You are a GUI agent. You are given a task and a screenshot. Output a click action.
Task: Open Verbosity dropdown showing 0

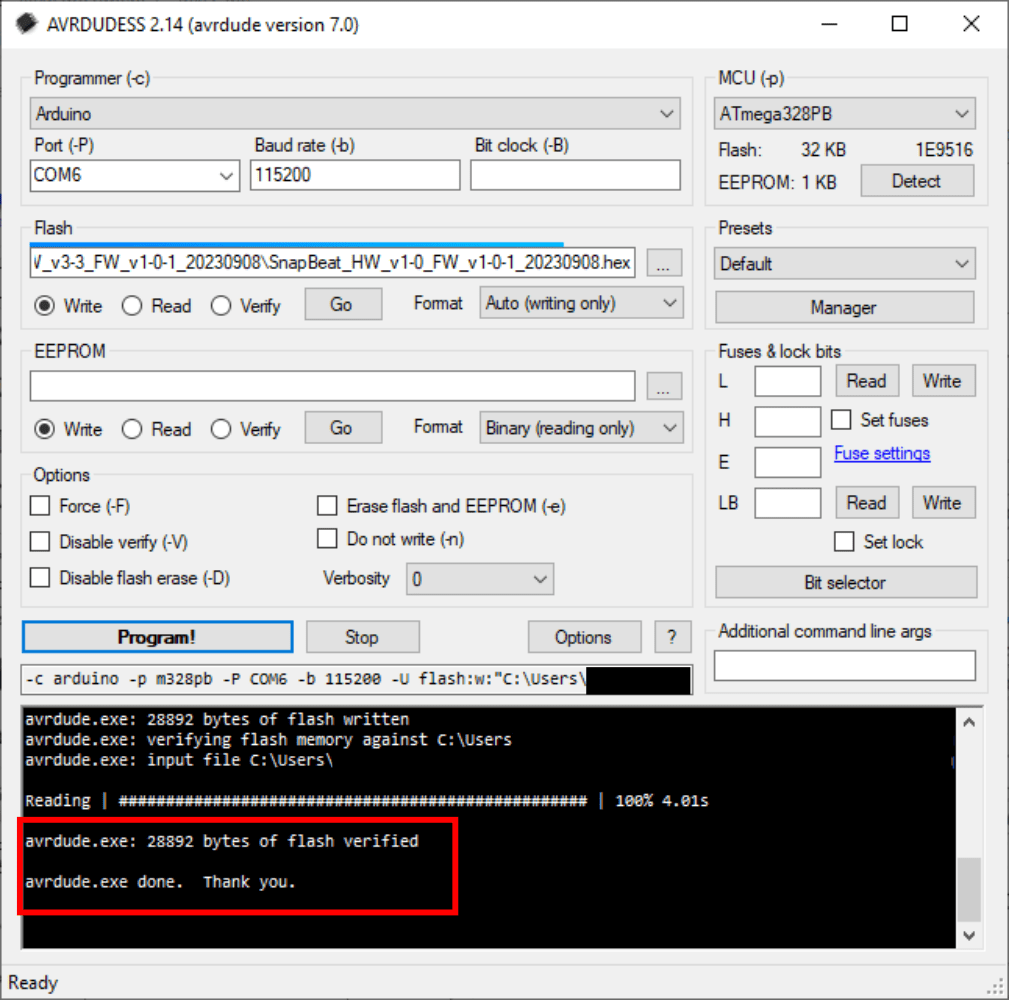click(x=479, y=579)
